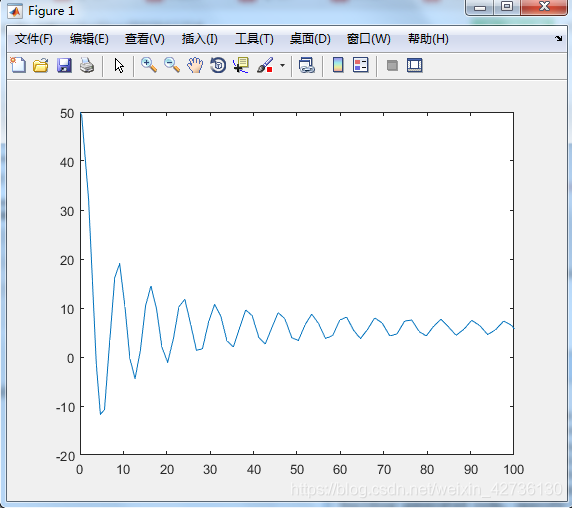The height and width of the screenshot is (508, 572).
Task: Click x-axis tick label 50
Action: pos(297,469)
